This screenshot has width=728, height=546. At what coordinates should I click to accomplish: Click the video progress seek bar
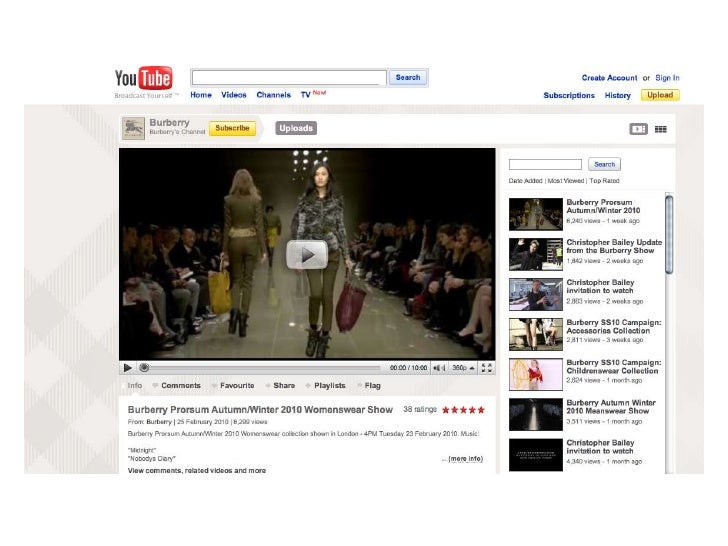point(262,368)
